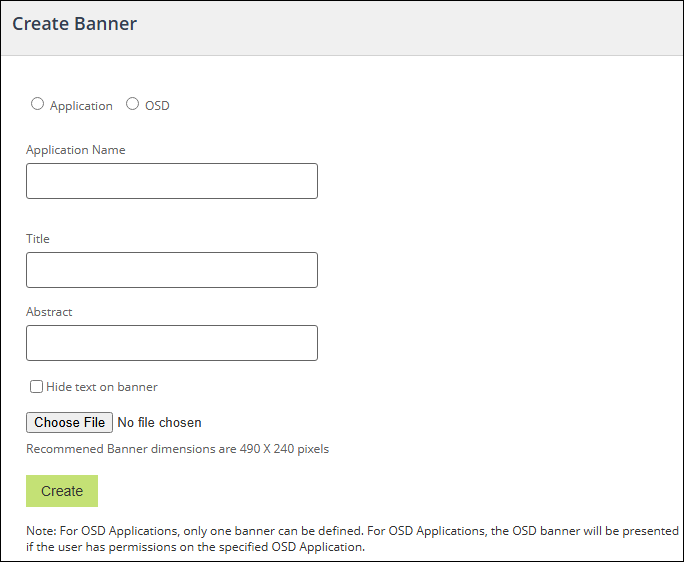
Task: Click the 'Abstract' field label
Action: click(49, 312)
